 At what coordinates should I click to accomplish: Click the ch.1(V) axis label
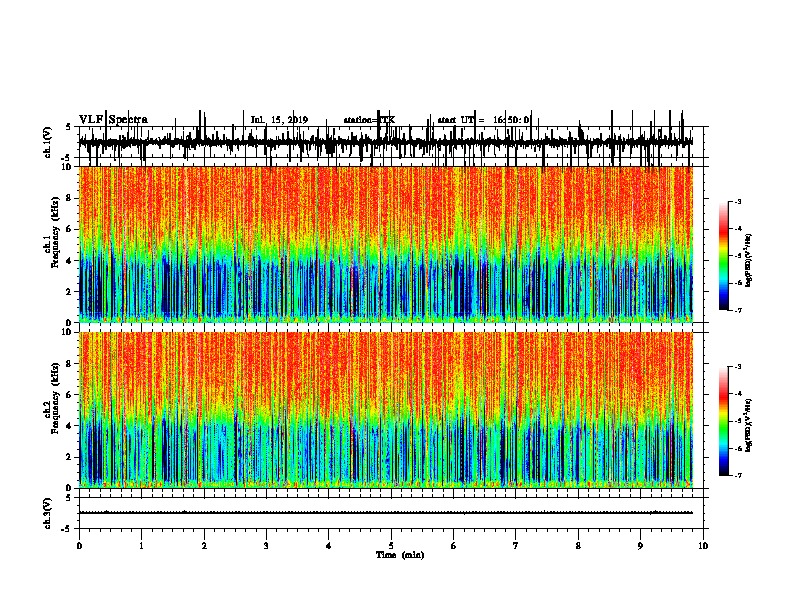tap(48, 142)
